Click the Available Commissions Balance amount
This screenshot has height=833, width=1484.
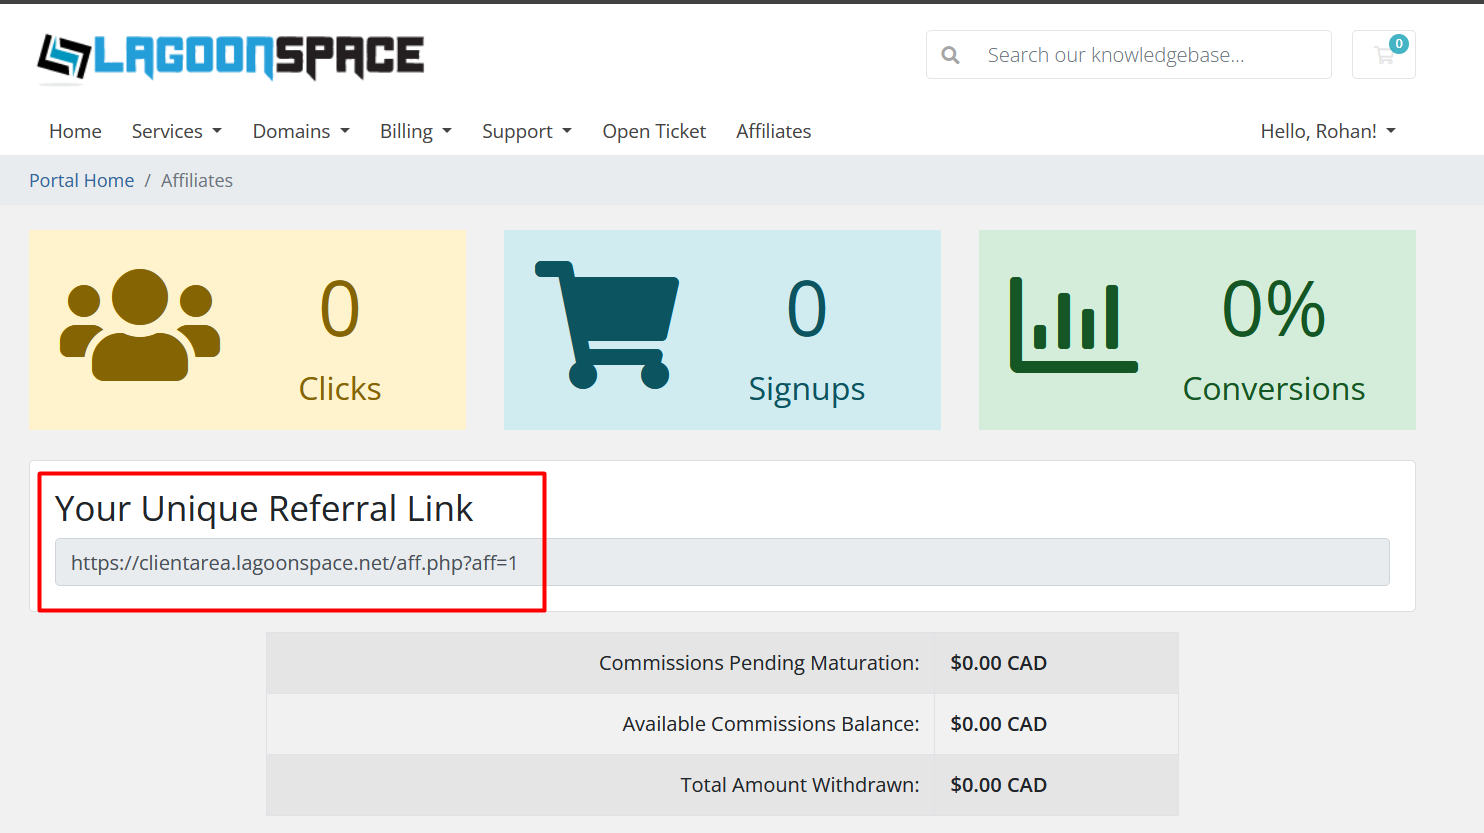coord(998,724)
